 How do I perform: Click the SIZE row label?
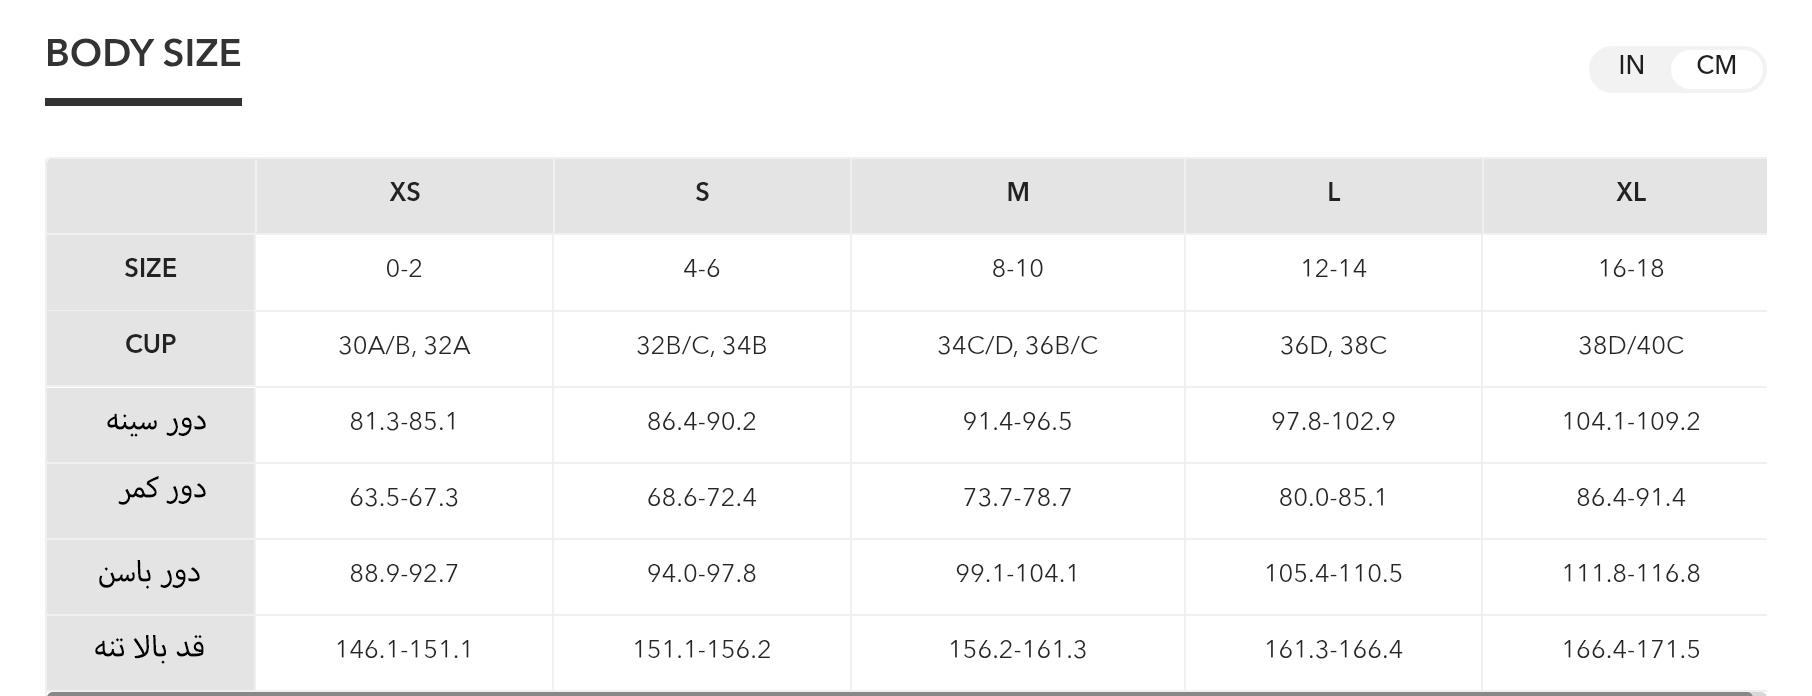(150, 269)
